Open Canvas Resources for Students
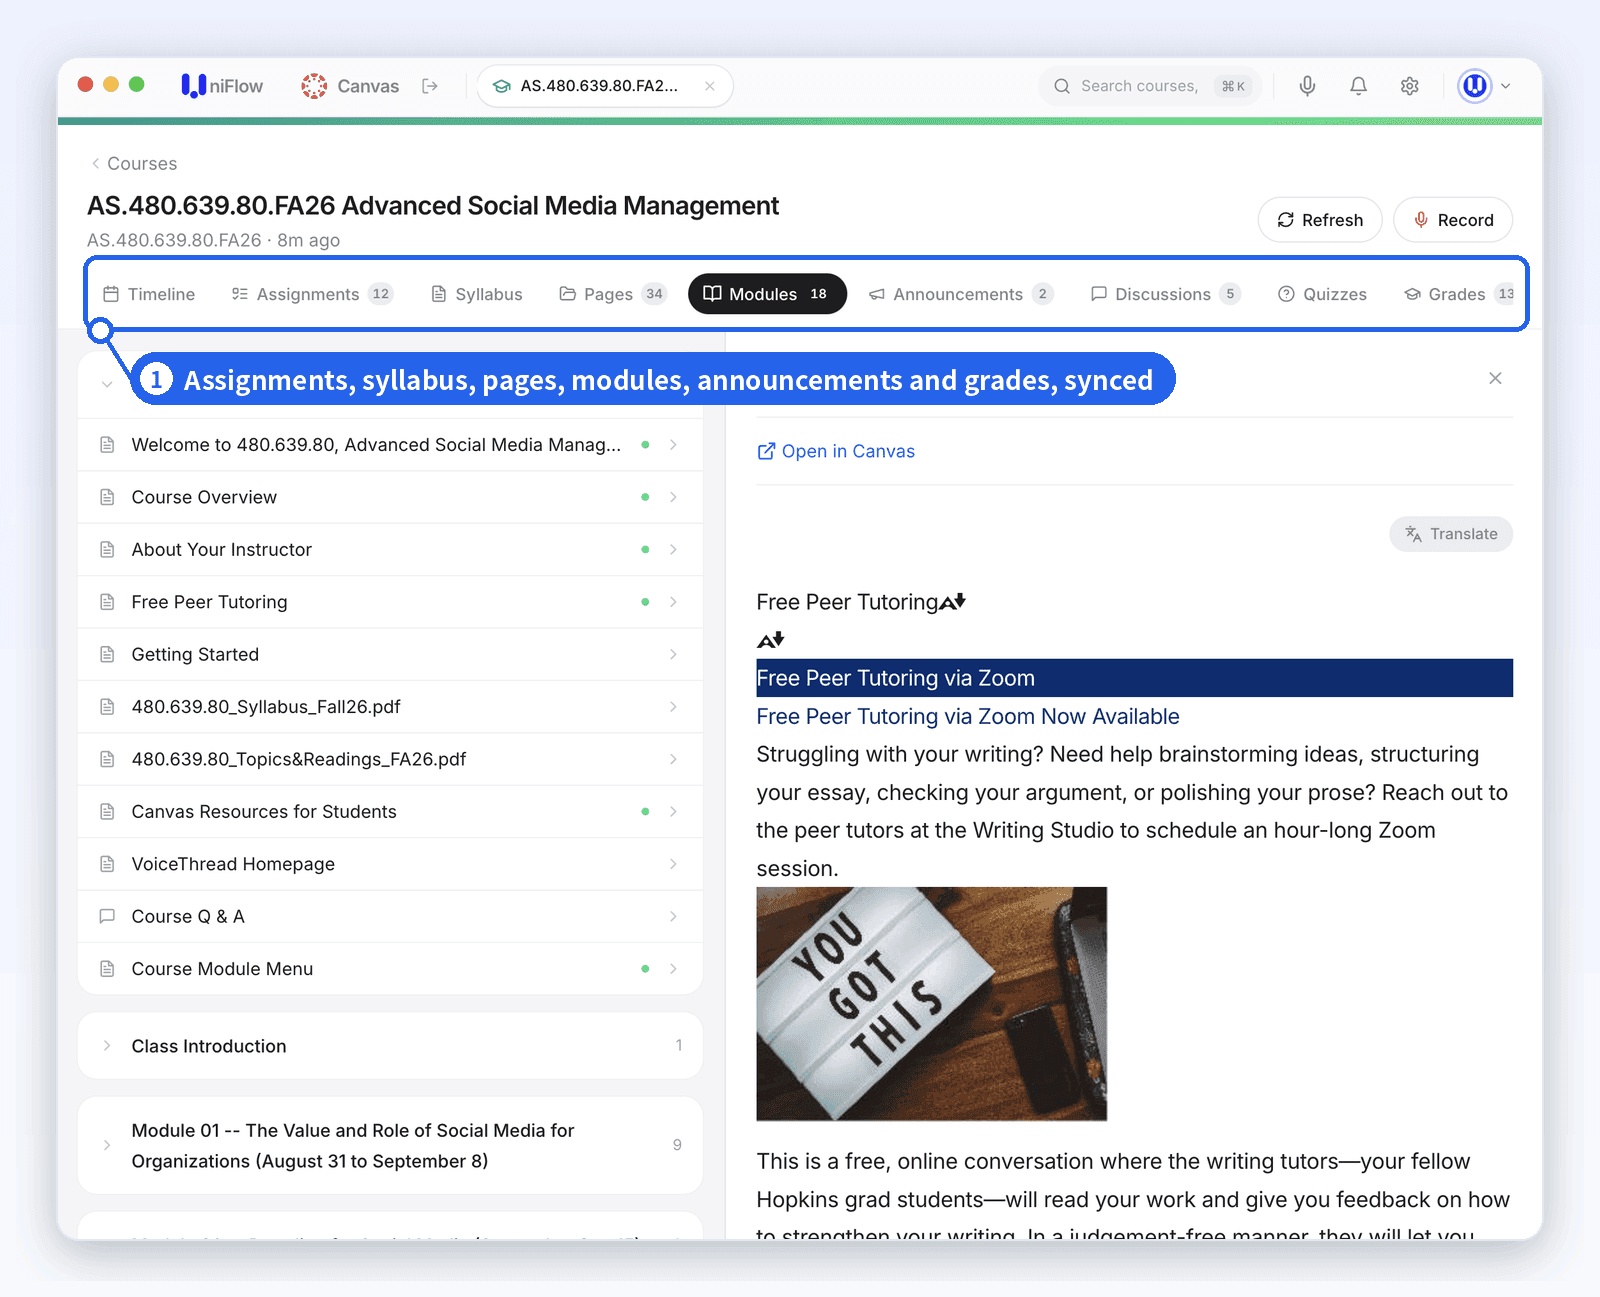 (x=390, y=812)
